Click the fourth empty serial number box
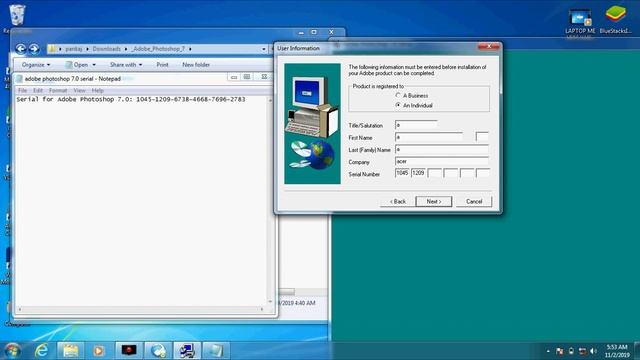The image size is (640, 360). click(451, 173)
